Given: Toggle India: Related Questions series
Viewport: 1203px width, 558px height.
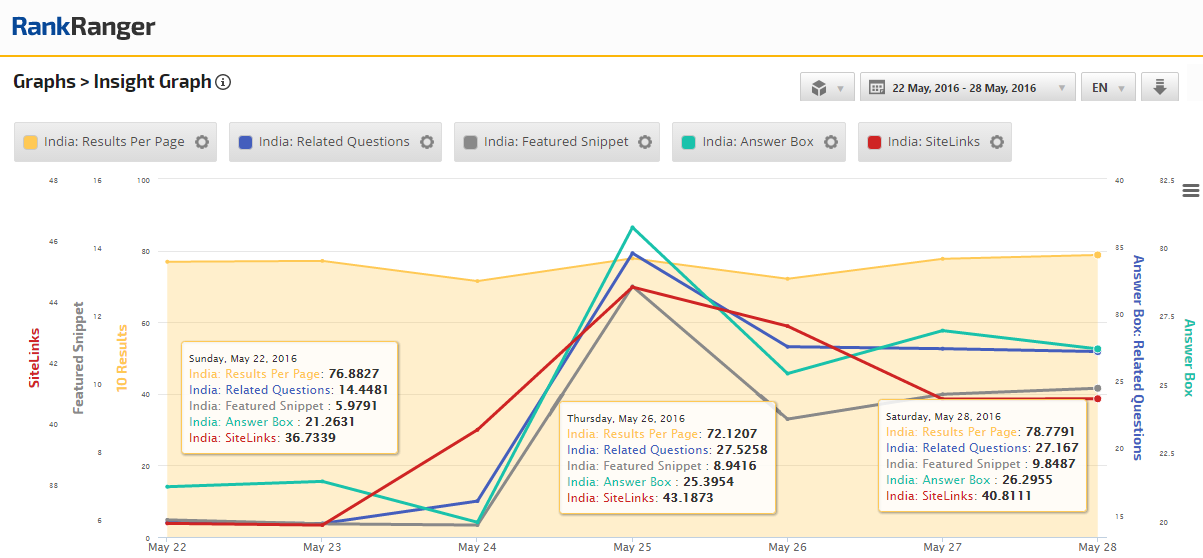Looking at the screenshot, I should pos(334,142).
